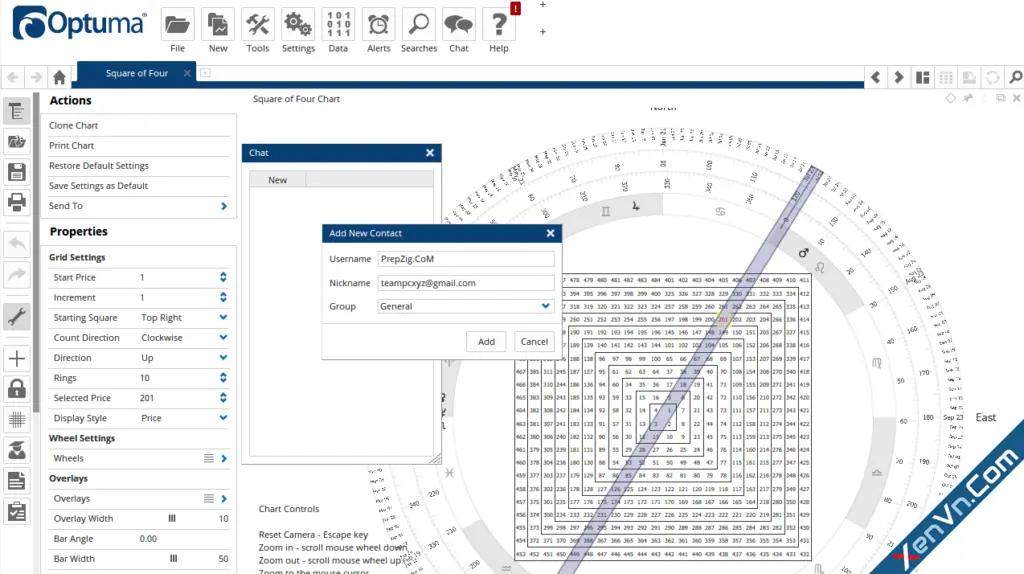1024x574 pixels.
Task: Go to next tab chevron
Action: click(x=899, y=77)
